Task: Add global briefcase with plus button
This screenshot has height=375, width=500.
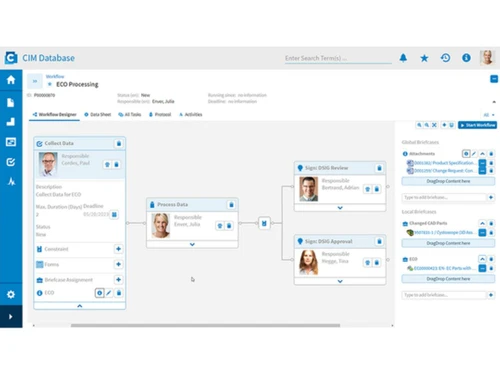Action: coord(491,197)
